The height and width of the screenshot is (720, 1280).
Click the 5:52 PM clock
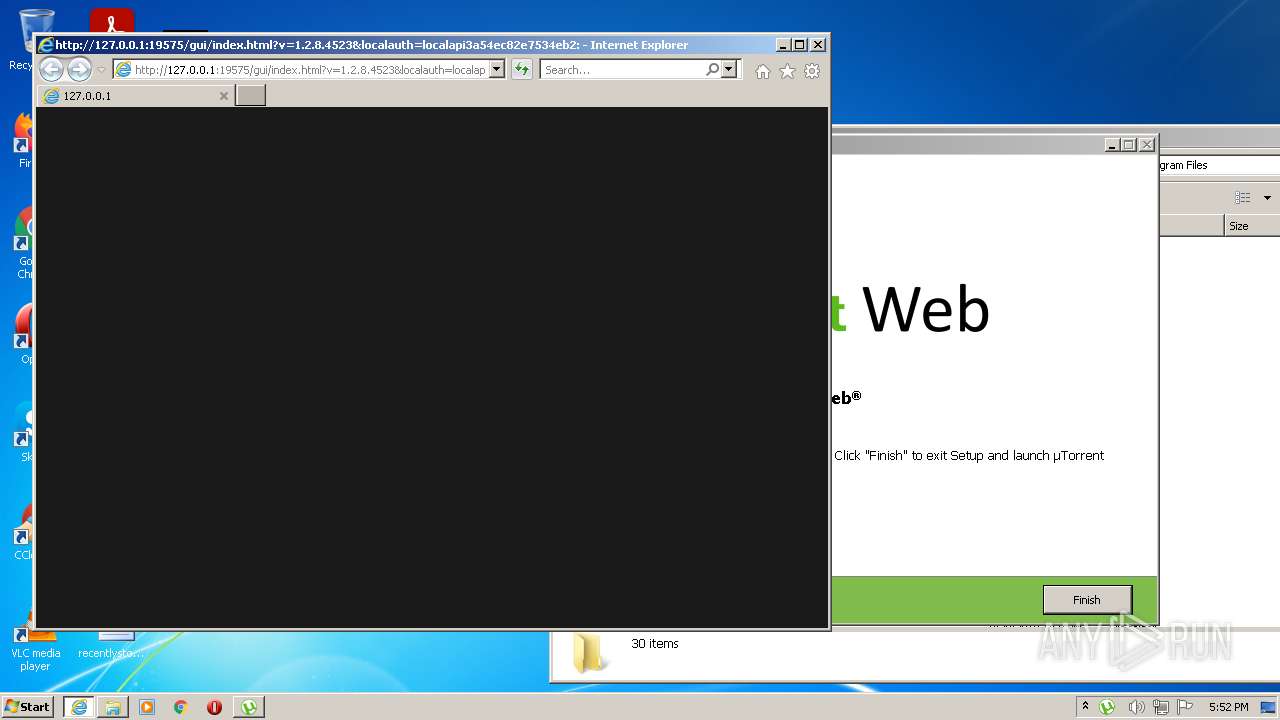[x=1228, y=707]
